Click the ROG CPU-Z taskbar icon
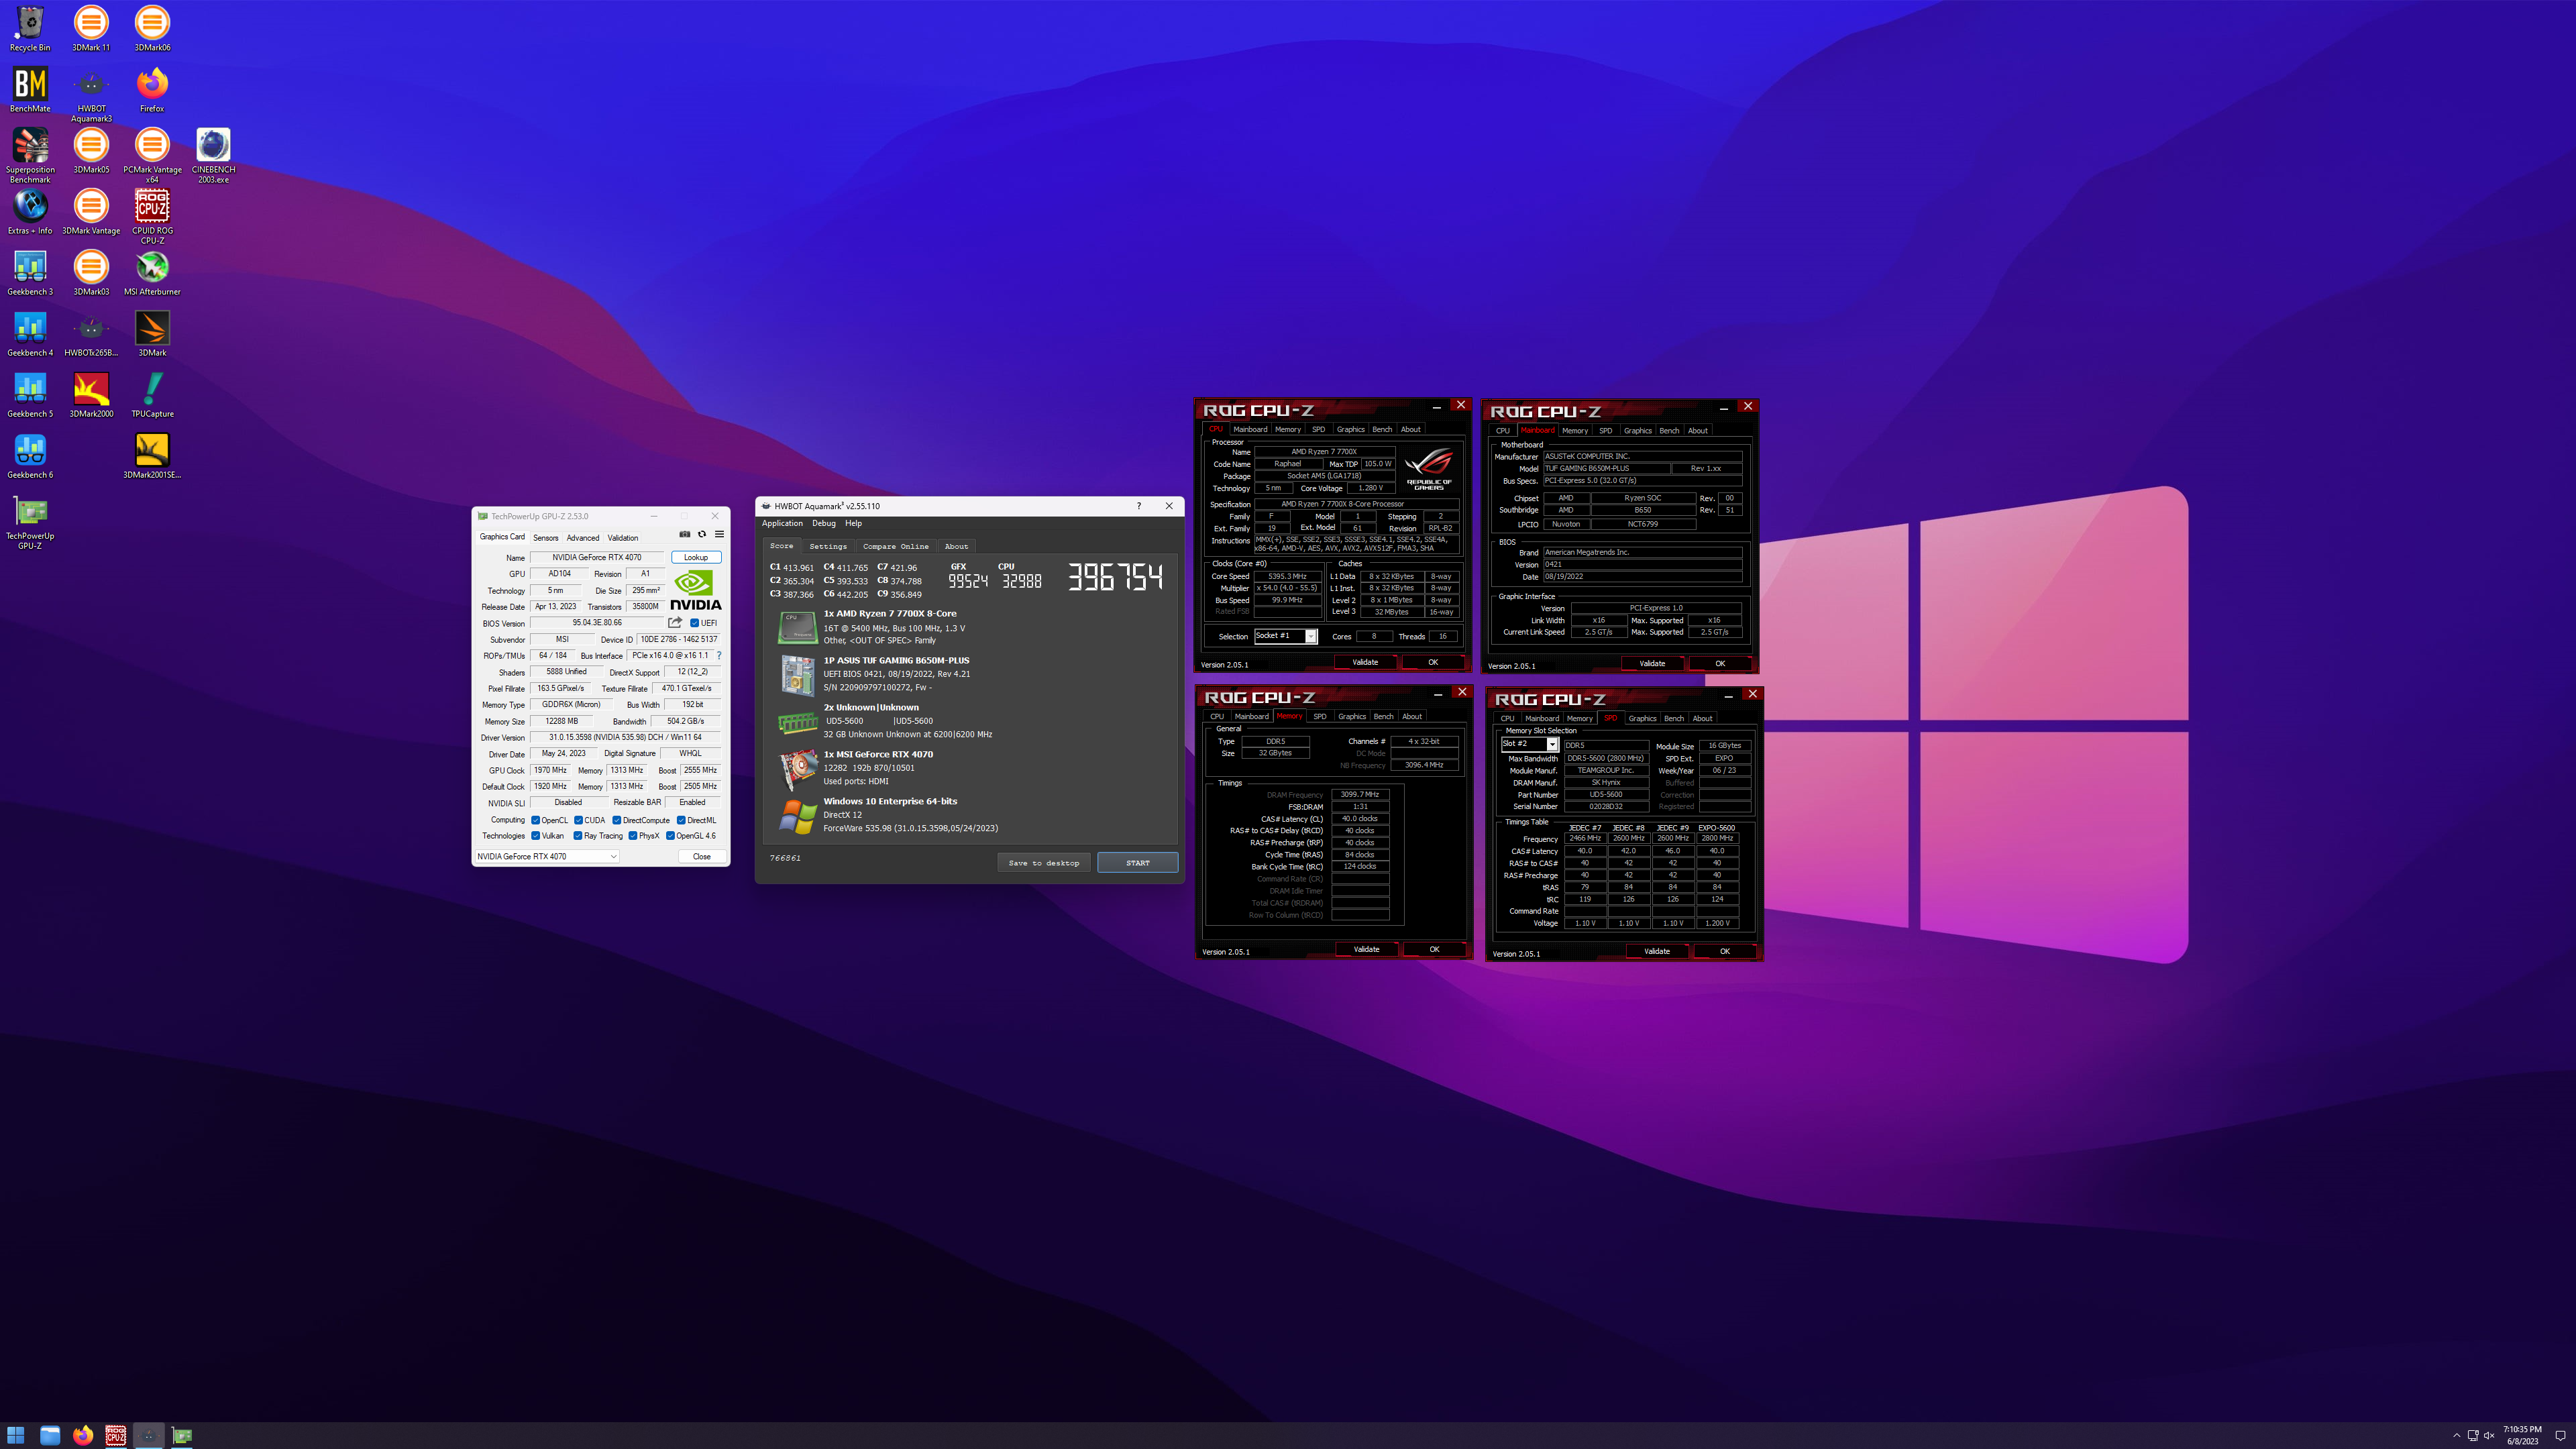 point(116,1435)
